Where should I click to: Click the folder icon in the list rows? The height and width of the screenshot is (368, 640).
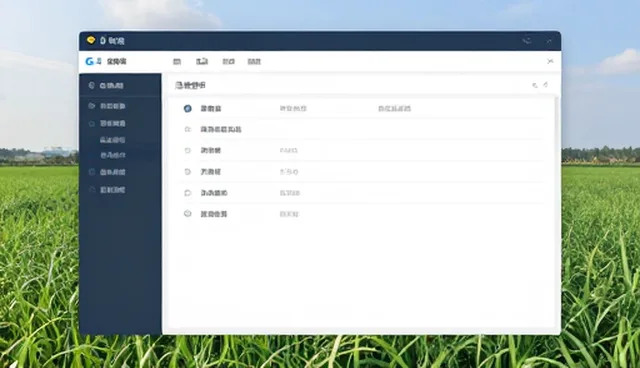pos(188,129)
